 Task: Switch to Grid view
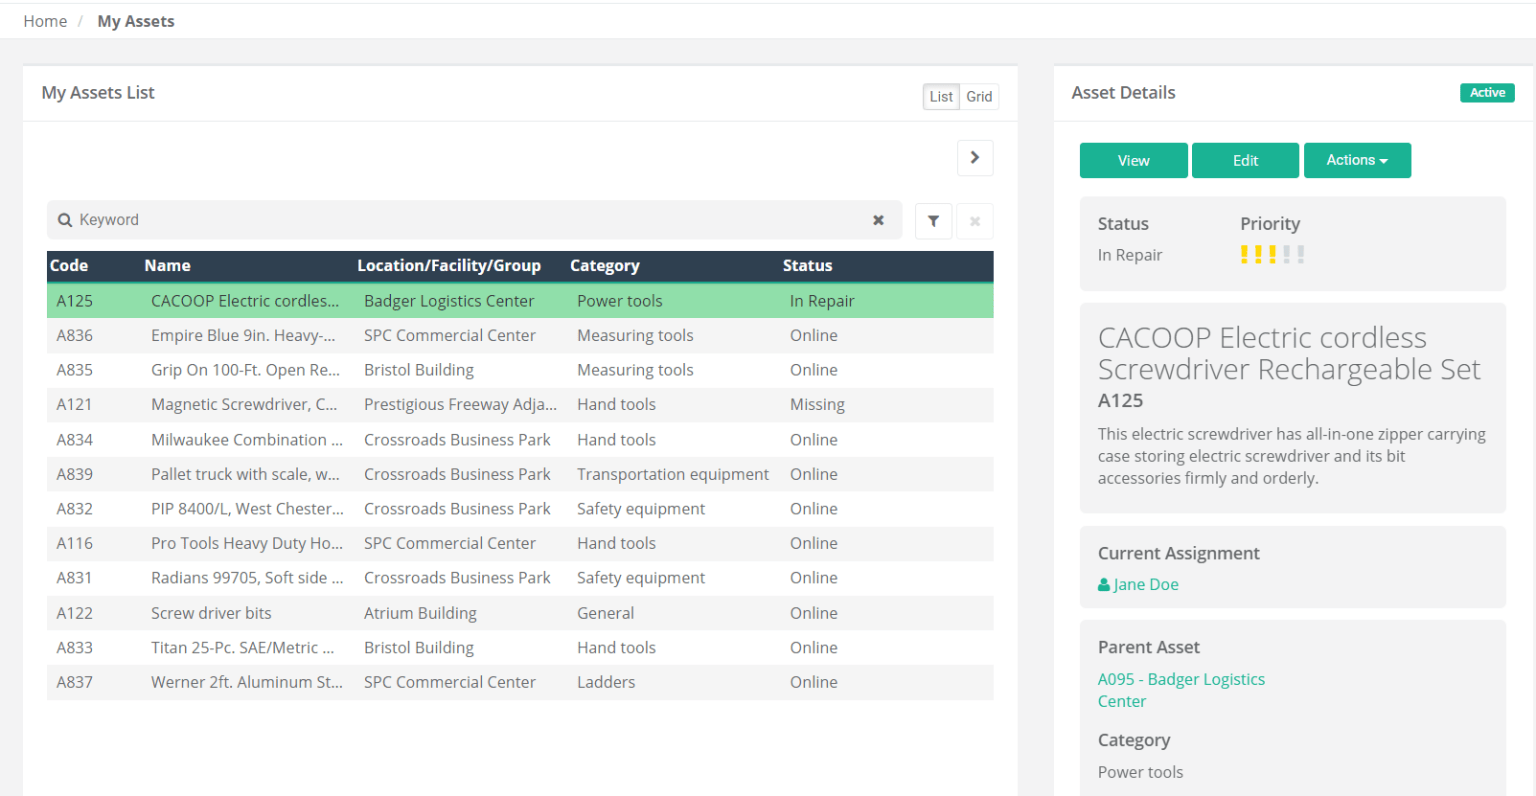point(979,96)
